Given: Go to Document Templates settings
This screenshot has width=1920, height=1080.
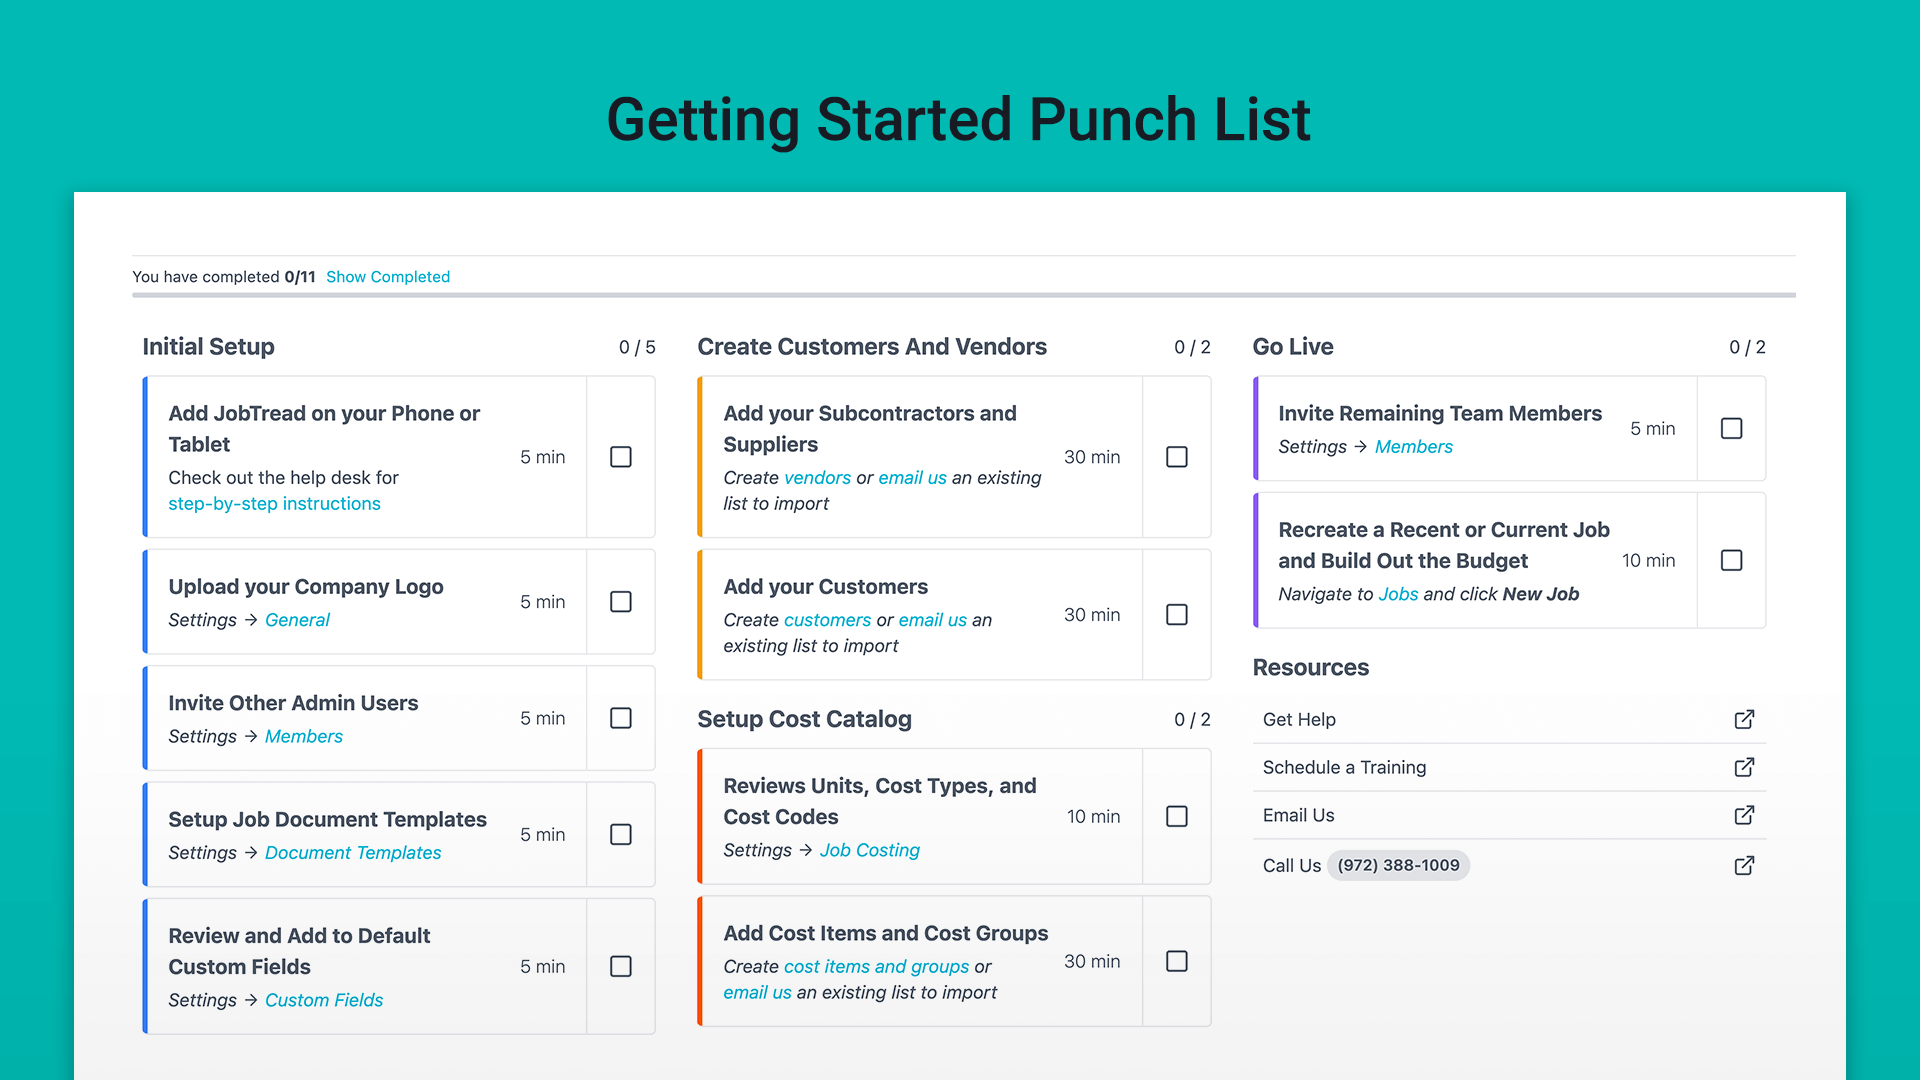Looking at the screenshot, I should [353, 853].
